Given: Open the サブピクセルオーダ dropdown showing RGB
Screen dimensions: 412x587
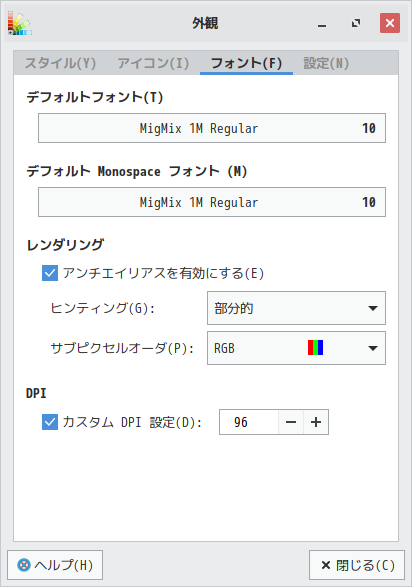Looking at the screenshot, I should coord(296,348).
